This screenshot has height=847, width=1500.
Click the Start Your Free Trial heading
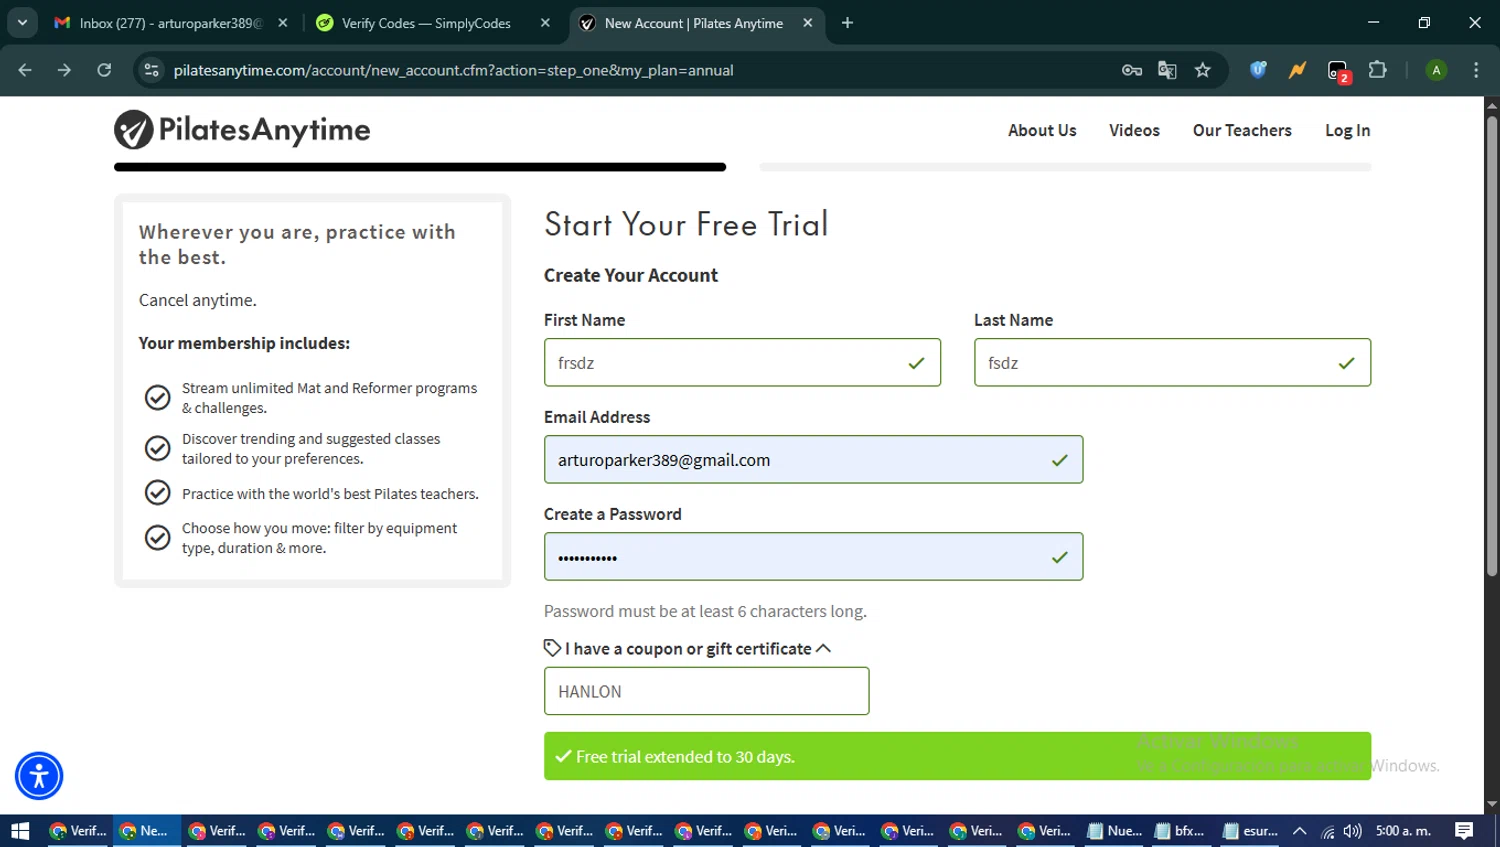pyautogui.click(x=686, y=224)
